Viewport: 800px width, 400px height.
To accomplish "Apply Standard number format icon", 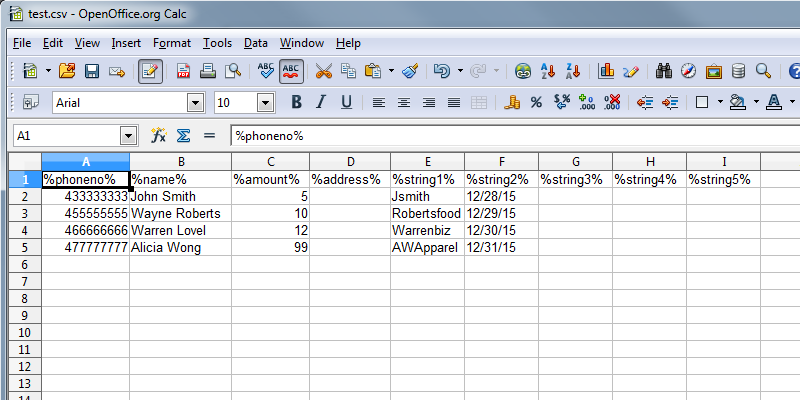I will (562, 103).
